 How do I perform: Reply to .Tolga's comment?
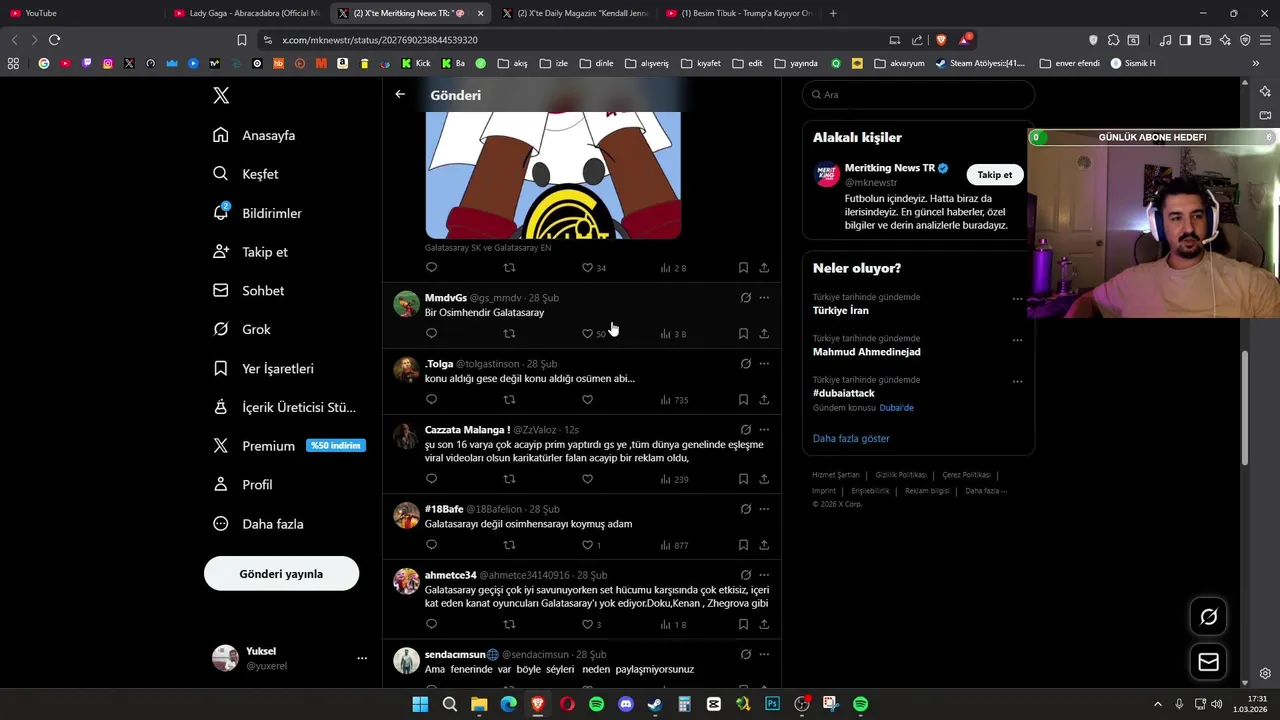click(x=431, y=400)
